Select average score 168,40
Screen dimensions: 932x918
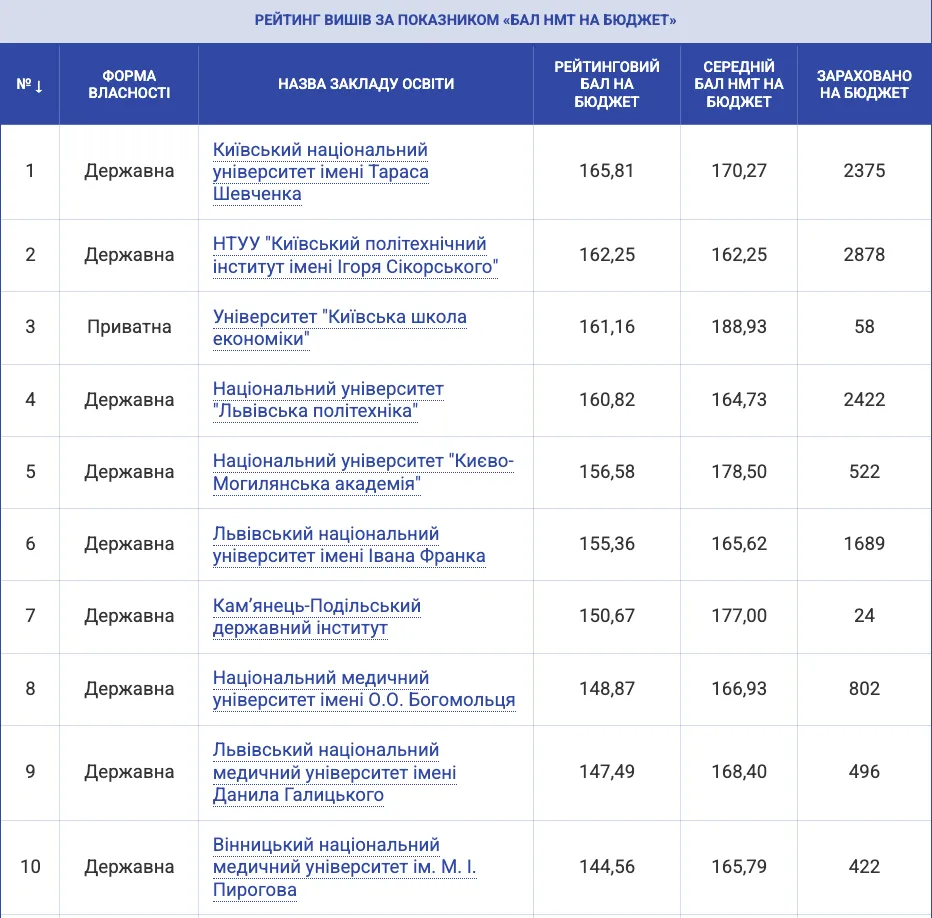coord(739,772)
